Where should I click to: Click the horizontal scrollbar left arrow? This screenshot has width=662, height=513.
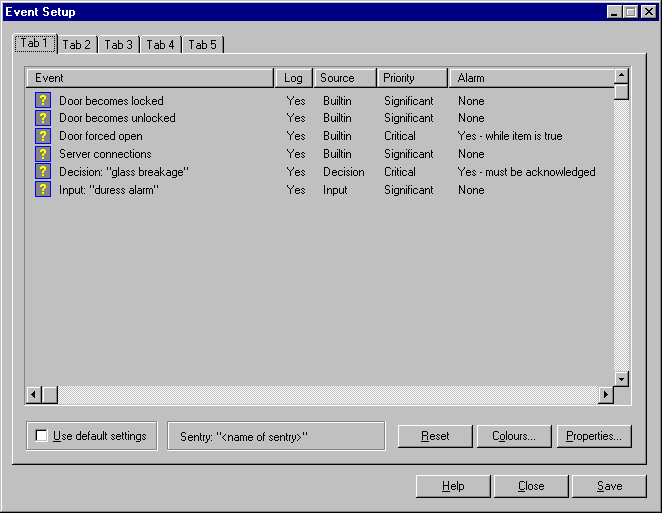click(x=34, y=395)
